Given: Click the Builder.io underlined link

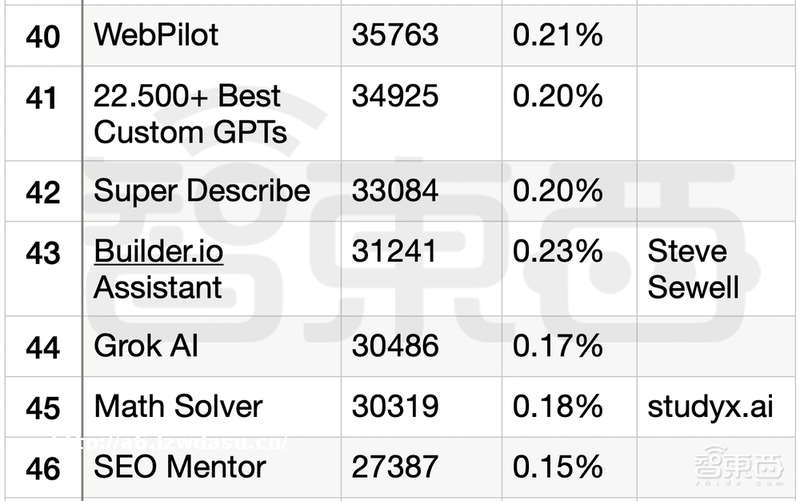Looking at the screenshot, I should coord(158,252).
